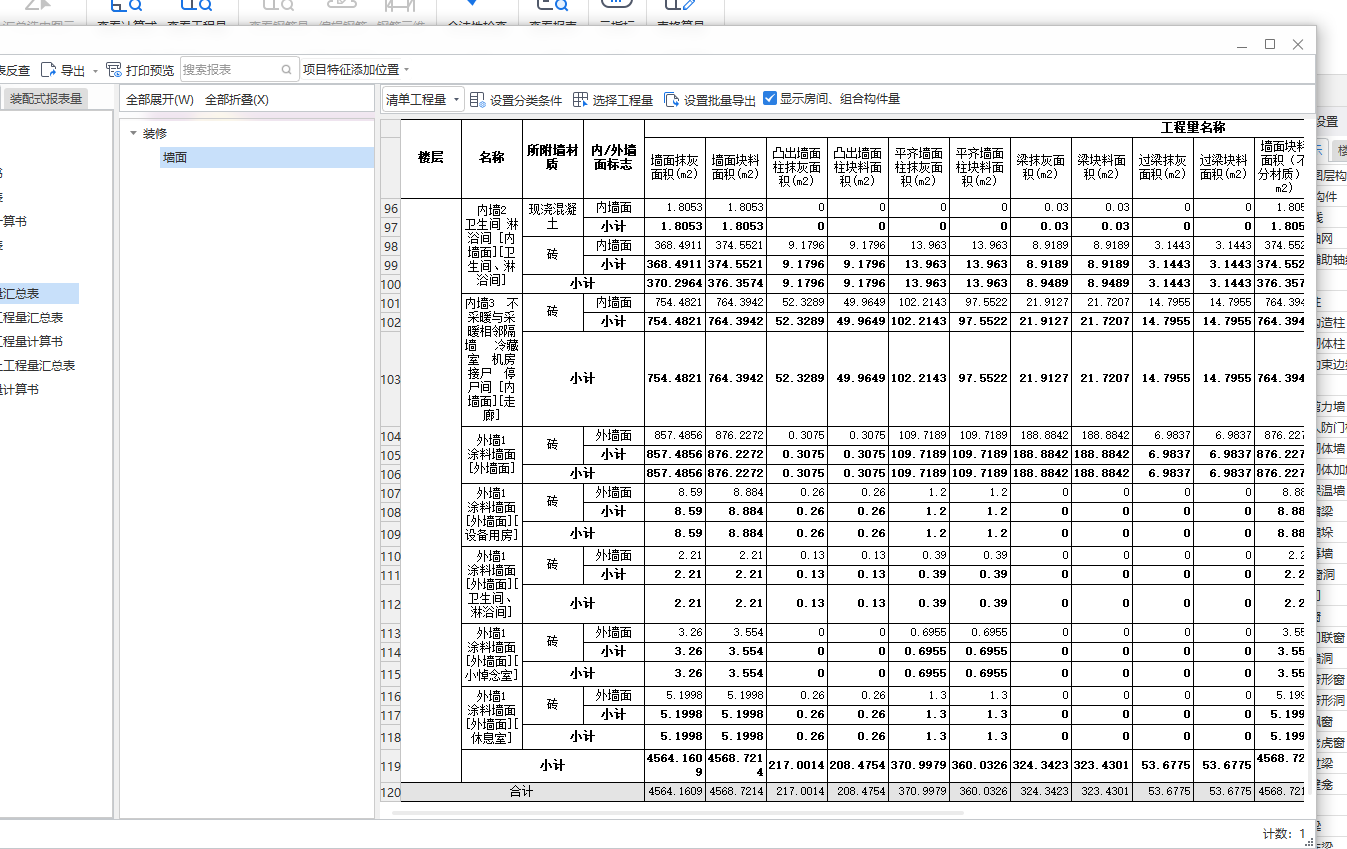The height and width of the screenshot is (849, 1347).
Task: Click the horizontal scrollbar below the table
Action: click(x=677, y=813)
